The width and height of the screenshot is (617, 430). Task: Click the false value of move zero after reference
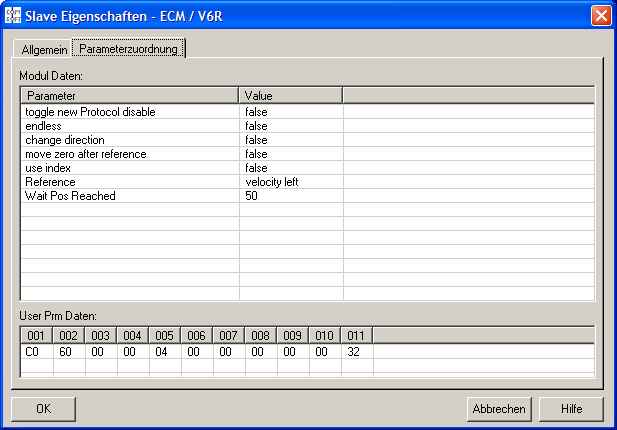click(256, 154)
